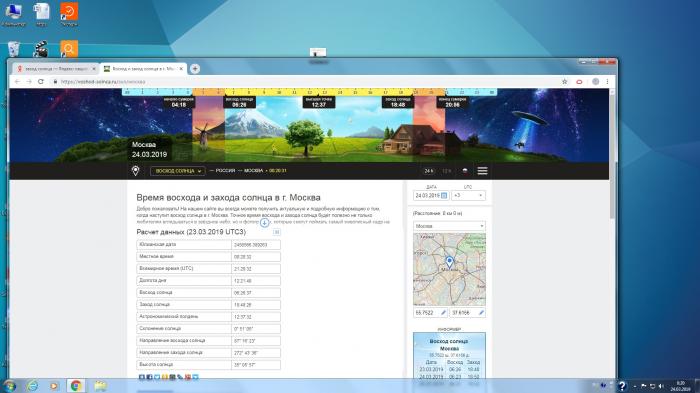Open the hamburger menu in the black bar
Viewport: 700px width, 393px height.
pyautogui.click(x=482, y=171)
